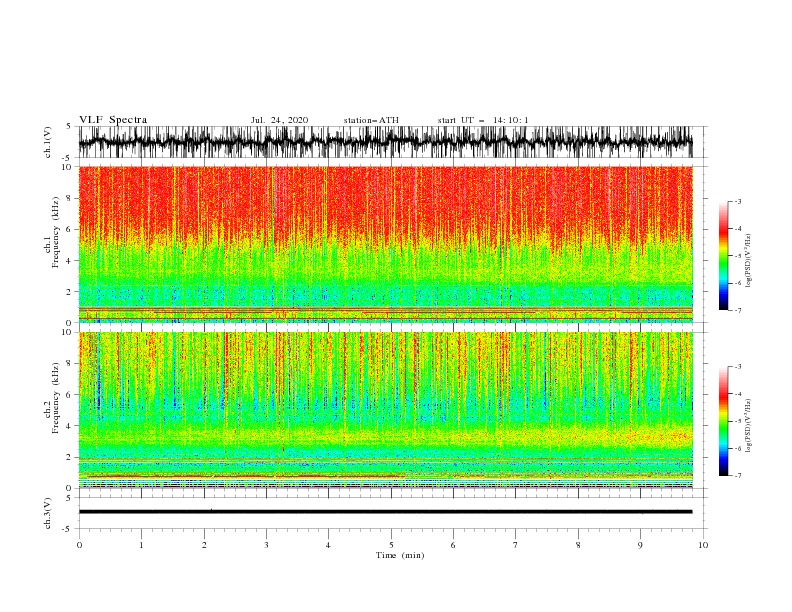Click the ch.2 spectrogram color scale bar
The height and width of the screenshot is (612, 792).
tap(723, 421)
